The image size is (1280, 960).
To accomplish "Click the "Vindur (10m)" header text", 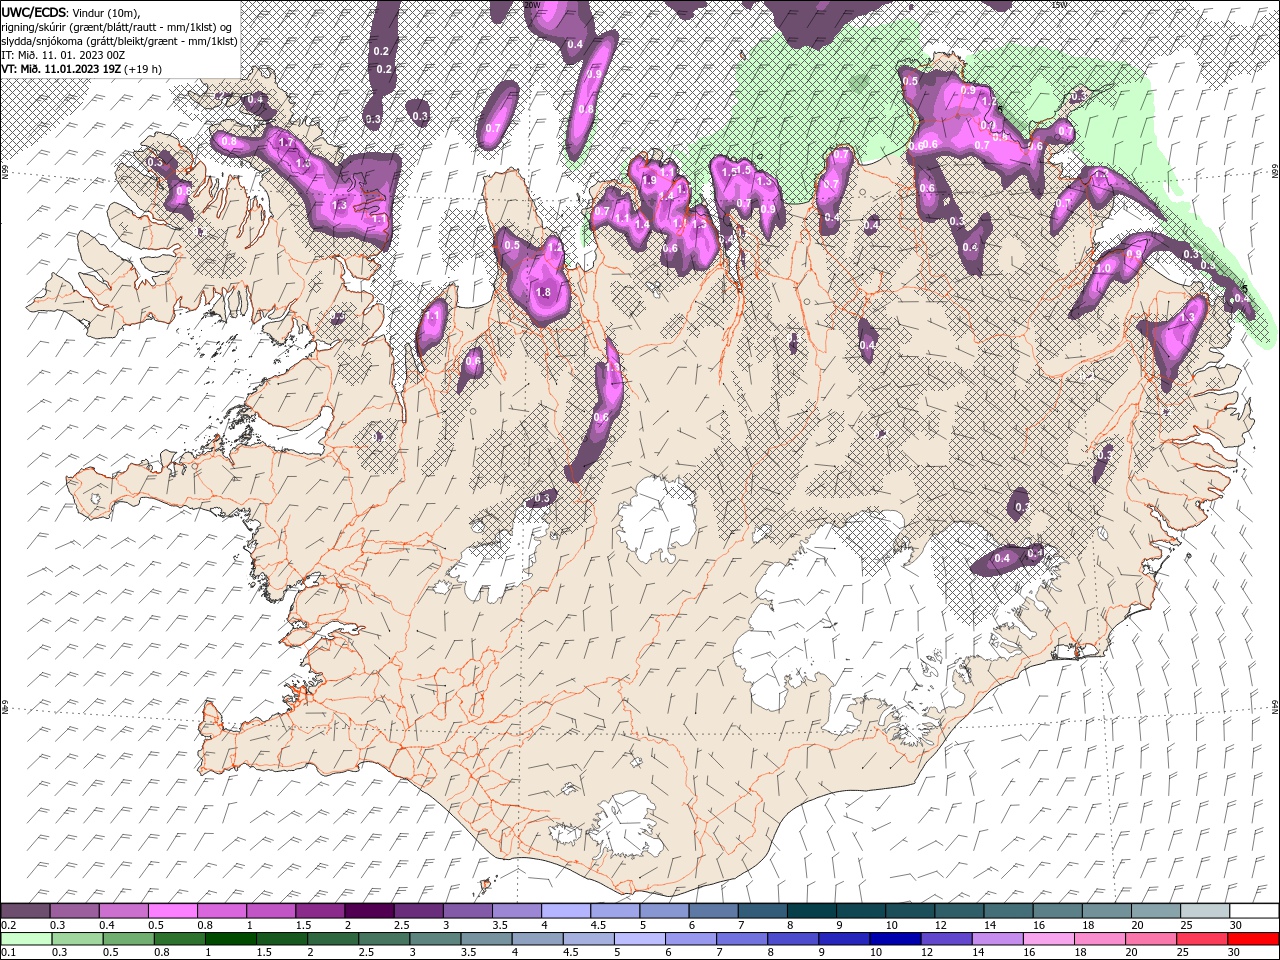I will pos(107,12).
